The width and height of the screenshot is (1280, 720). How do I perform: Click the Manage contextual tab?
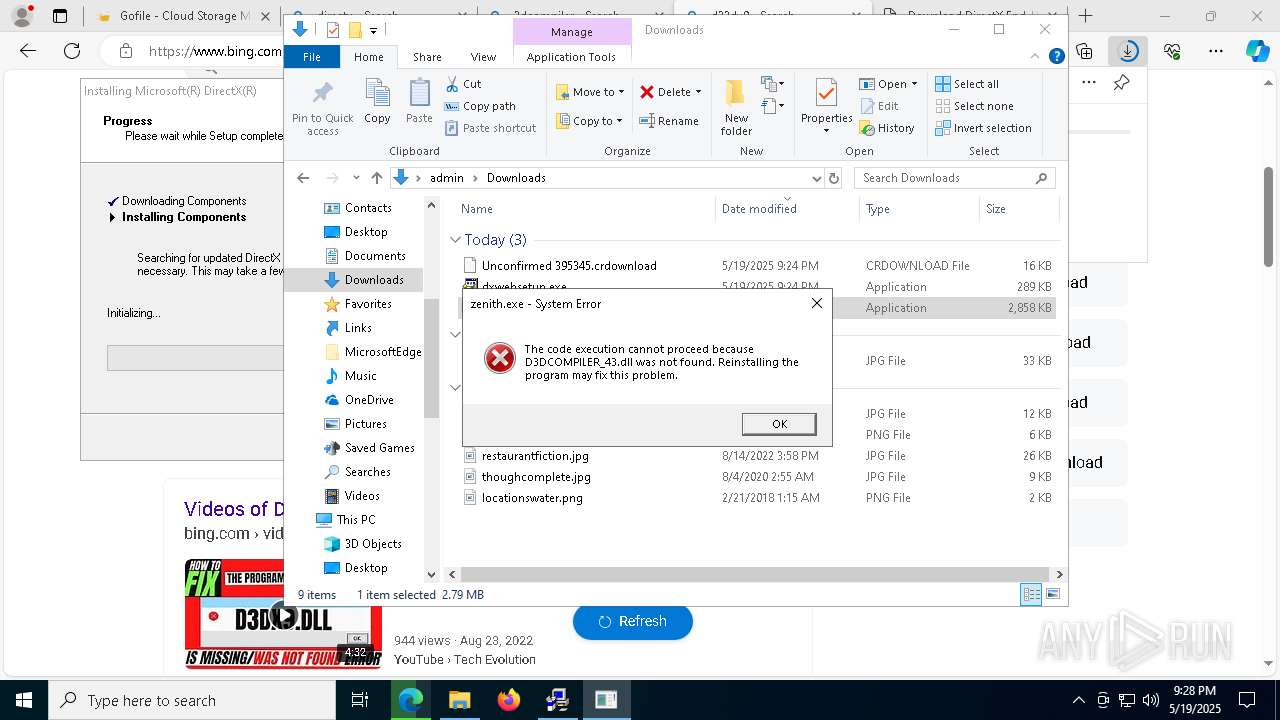[x=572, y=32]
